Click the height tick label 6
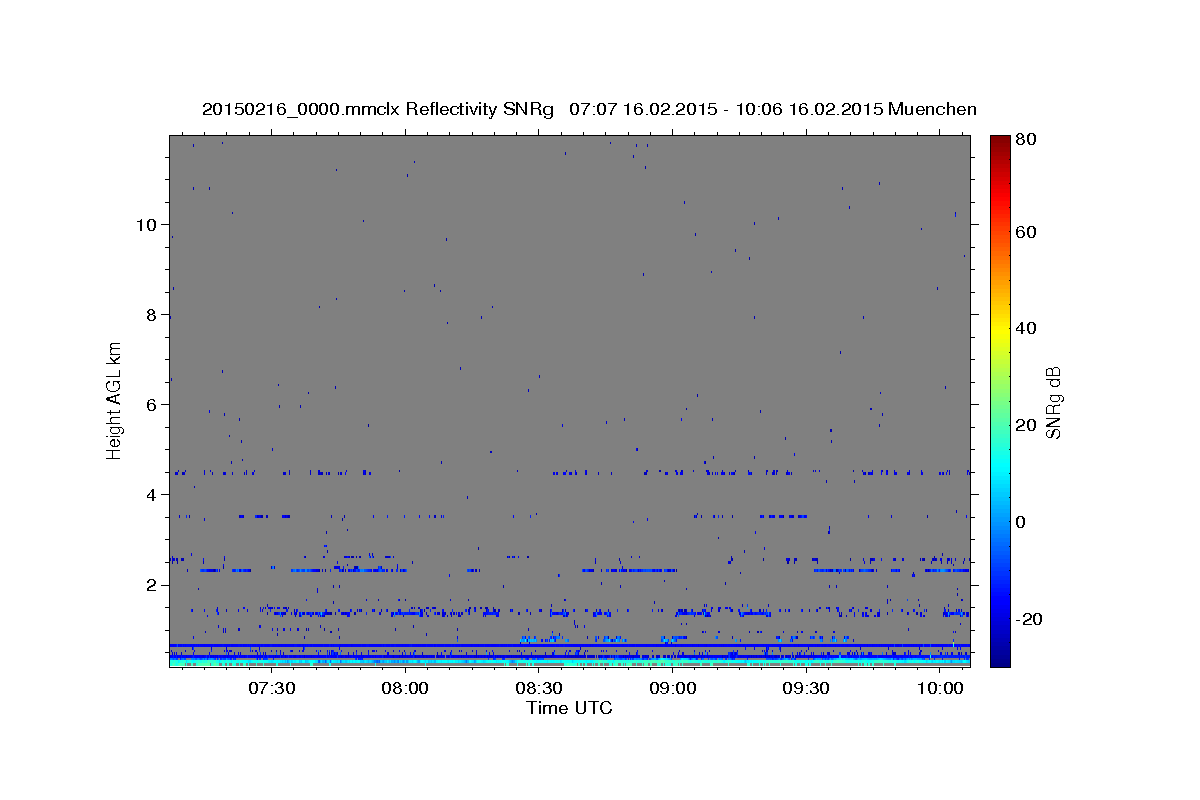 pos(150,405)
